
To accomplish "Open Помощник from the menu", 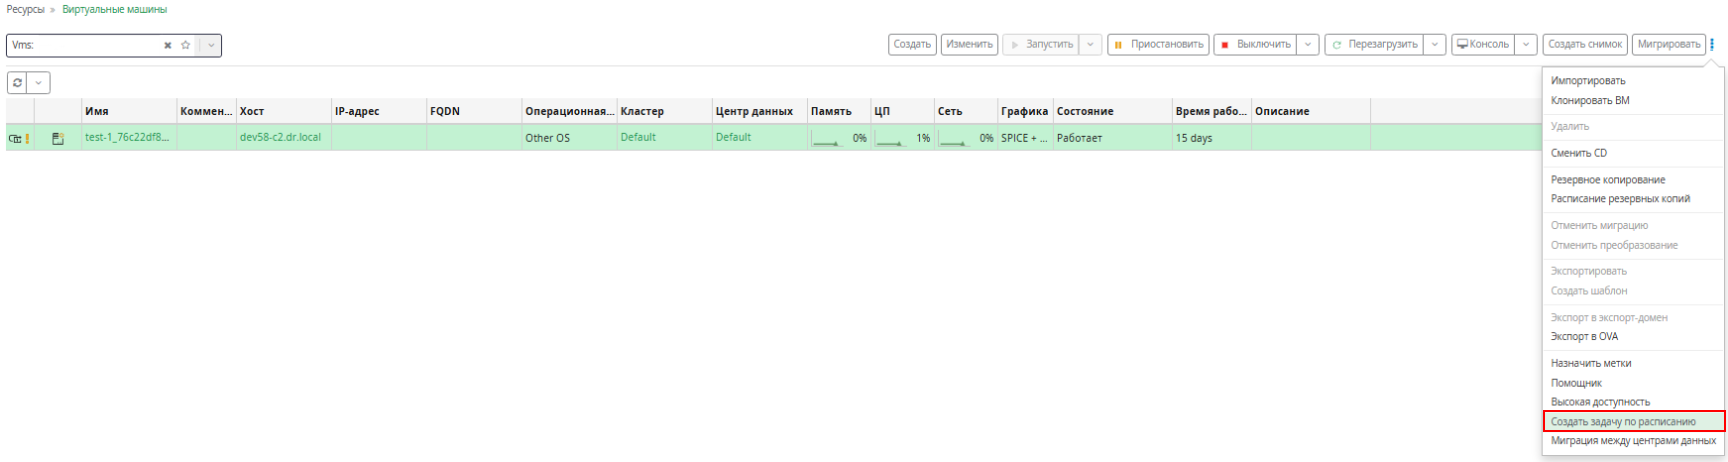I will coord(1576,383).
